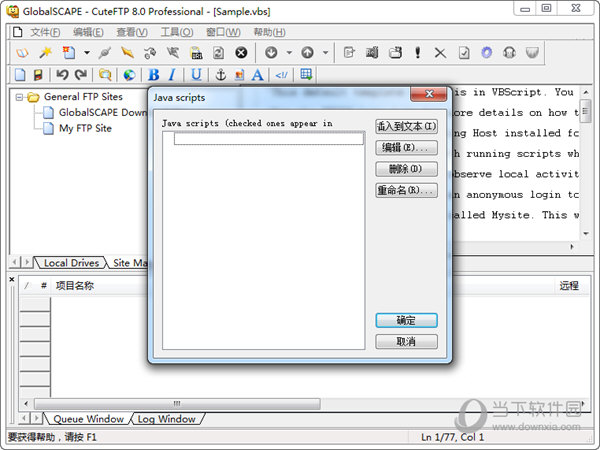This screenshot has height=450, width=600.
Task: Click the 远程 column header
Action: [x=569, y=285]
